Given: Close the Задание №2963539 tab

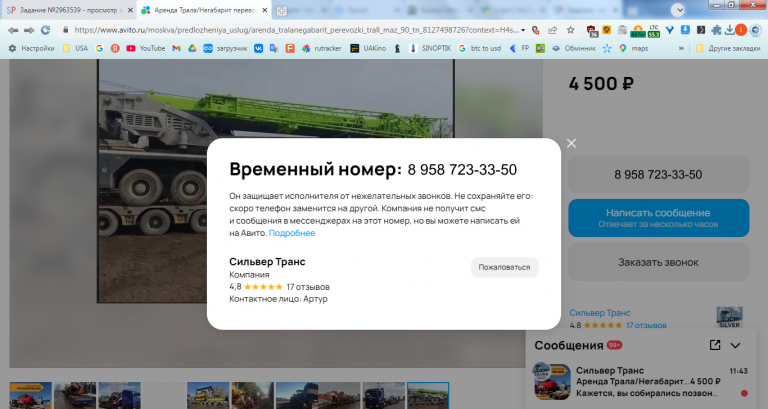Looking at the screenshot, I should [131, 10].
